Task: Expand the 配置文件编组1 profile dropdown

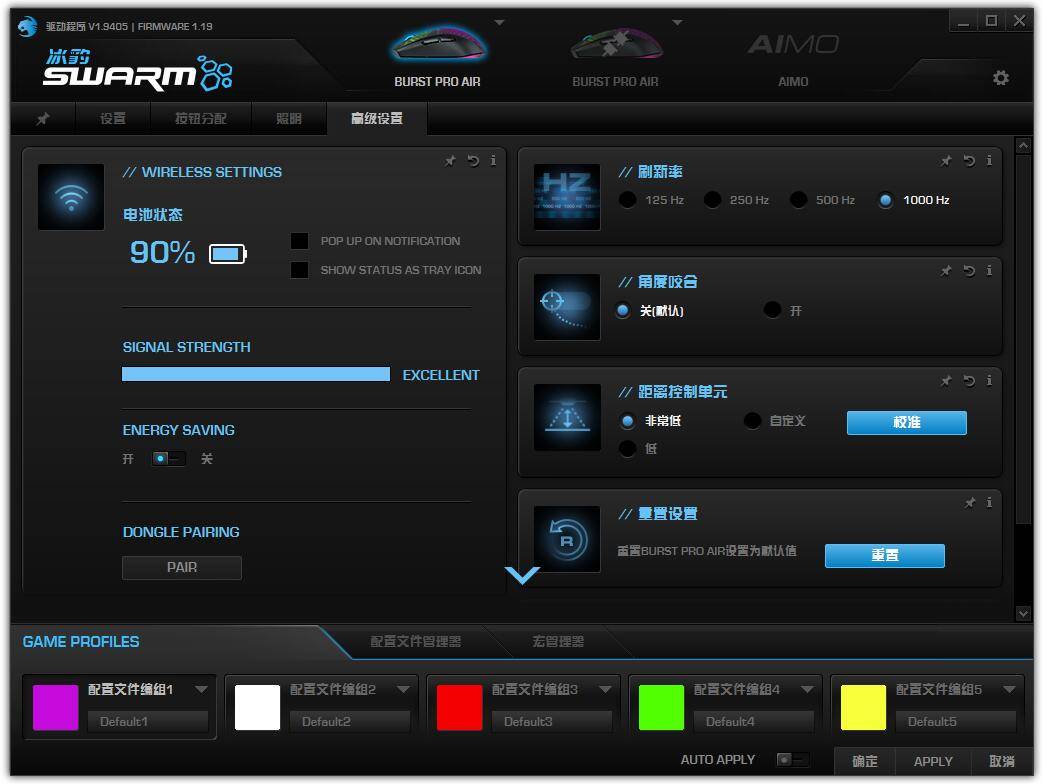Action: point(201,689)
